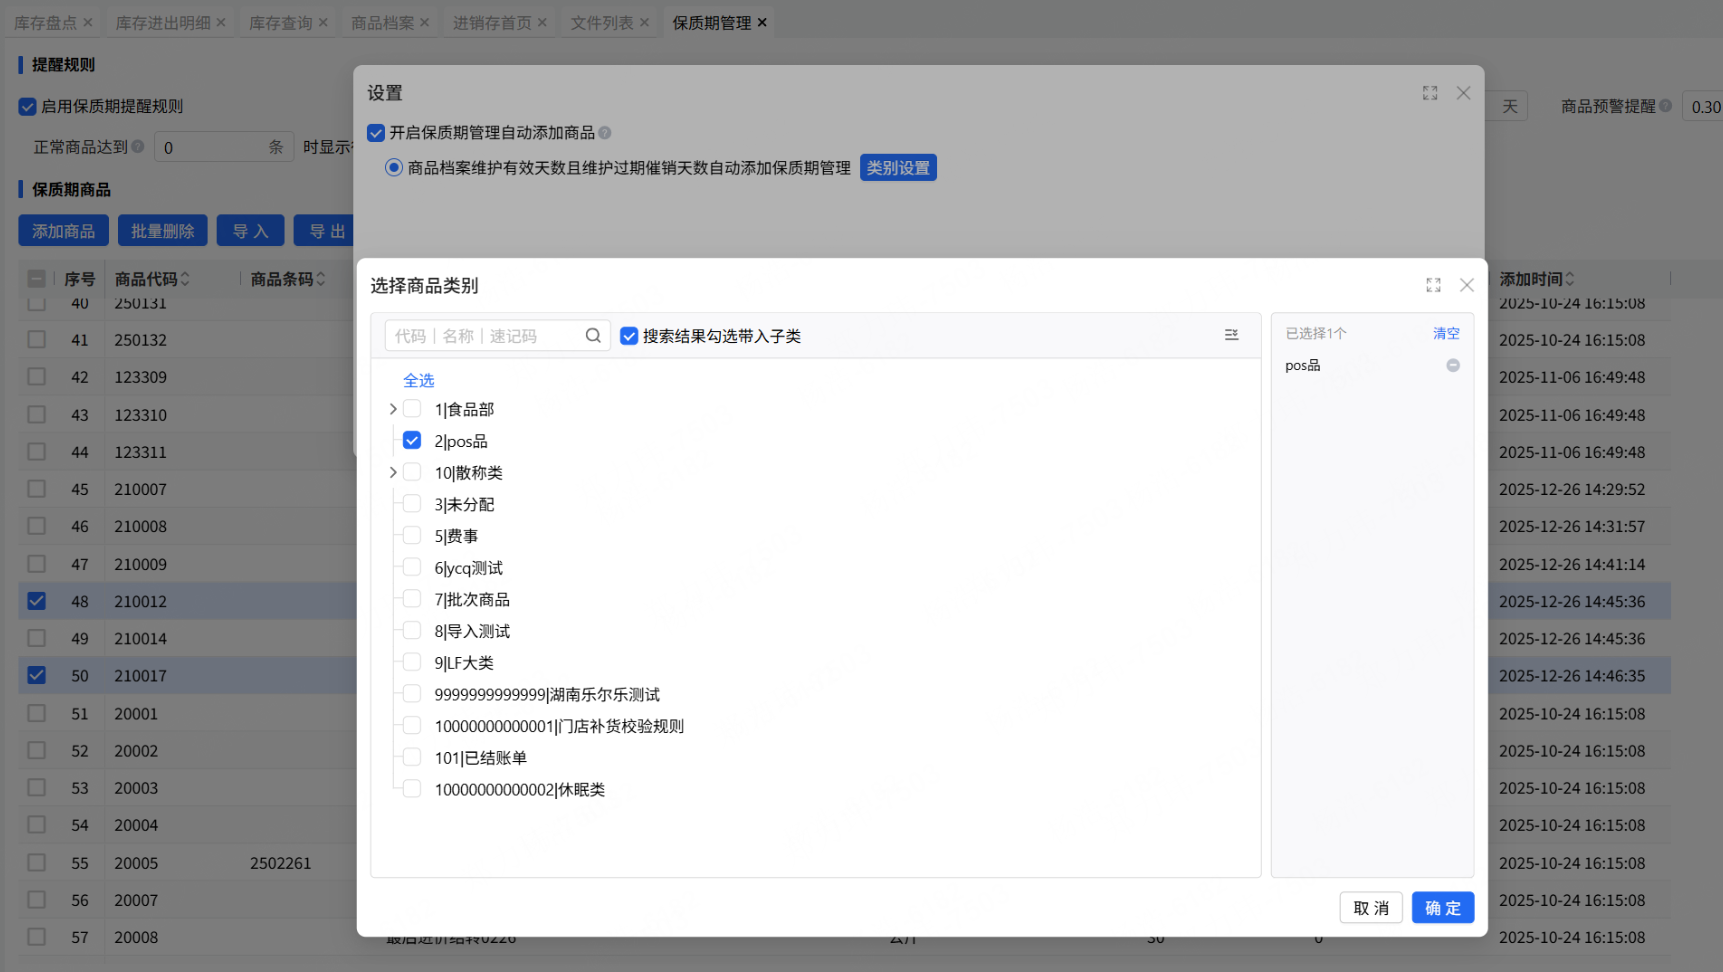Remove pos品 from selected list
This screenshot has height=972, width=1723.
point(1453,366)
